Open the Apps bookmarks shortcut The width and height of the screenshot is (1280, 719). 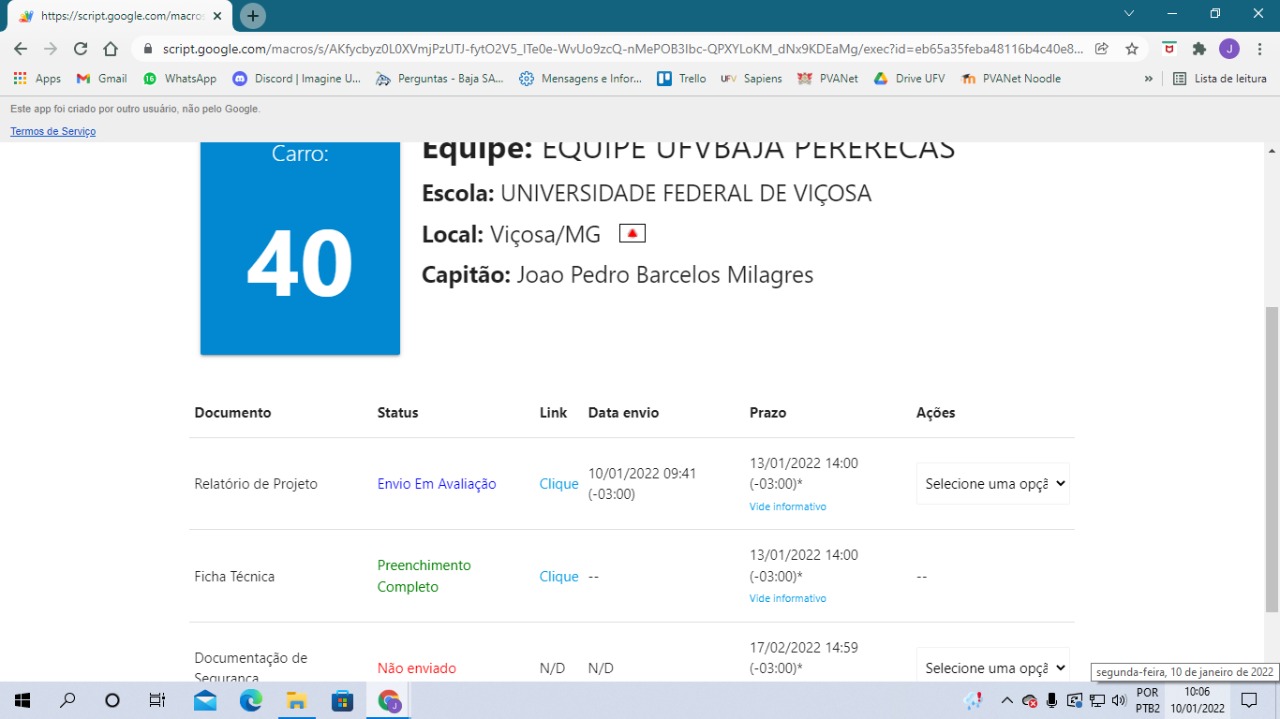click(x=37, y=78)
